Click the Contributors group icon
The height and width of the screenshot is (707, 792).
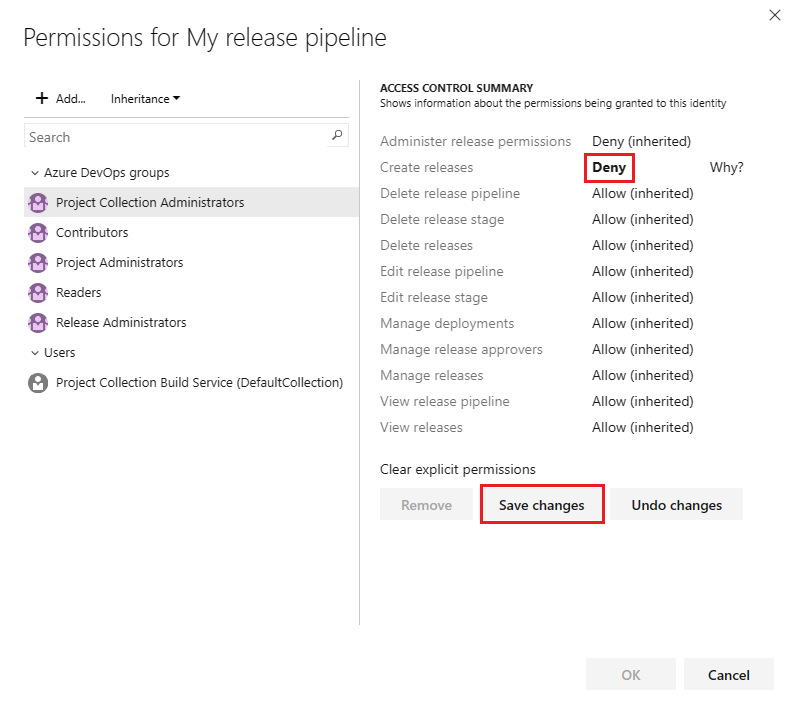pos(38,233)
